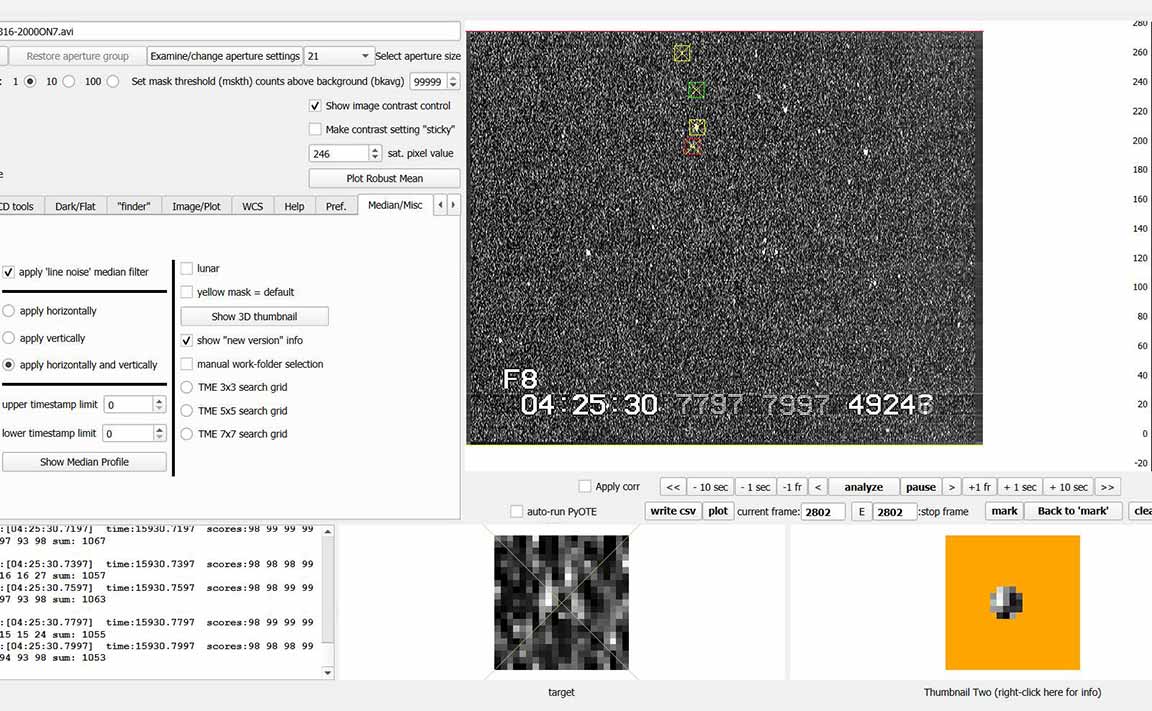Image resolution: width=1152 pixels, height=711 pixels.
Task: Click the Plot Robust Mean button
Action: [384, 178]
